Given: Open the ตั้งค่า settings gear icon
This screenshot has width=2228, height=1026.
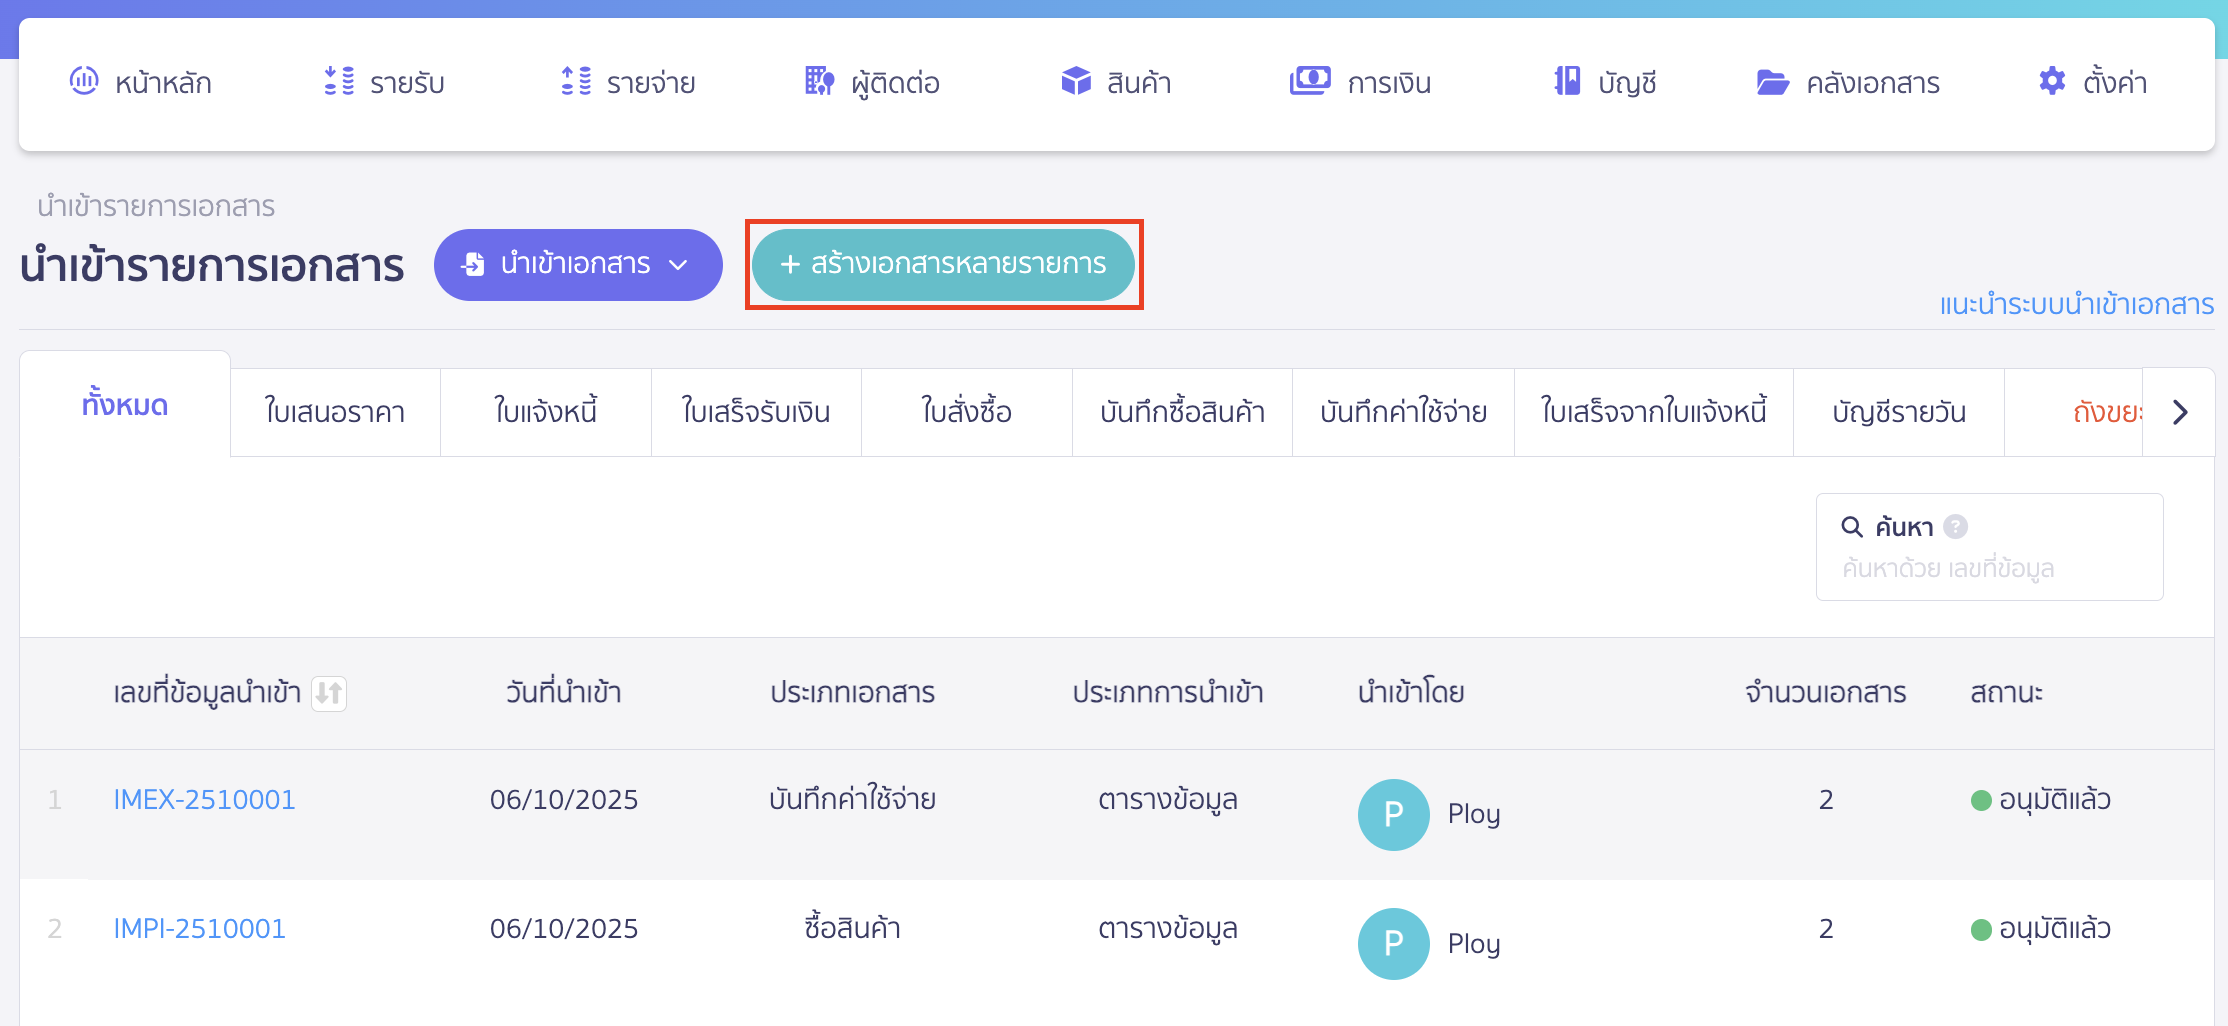Looking at the screenshot, I should 2052,81.
